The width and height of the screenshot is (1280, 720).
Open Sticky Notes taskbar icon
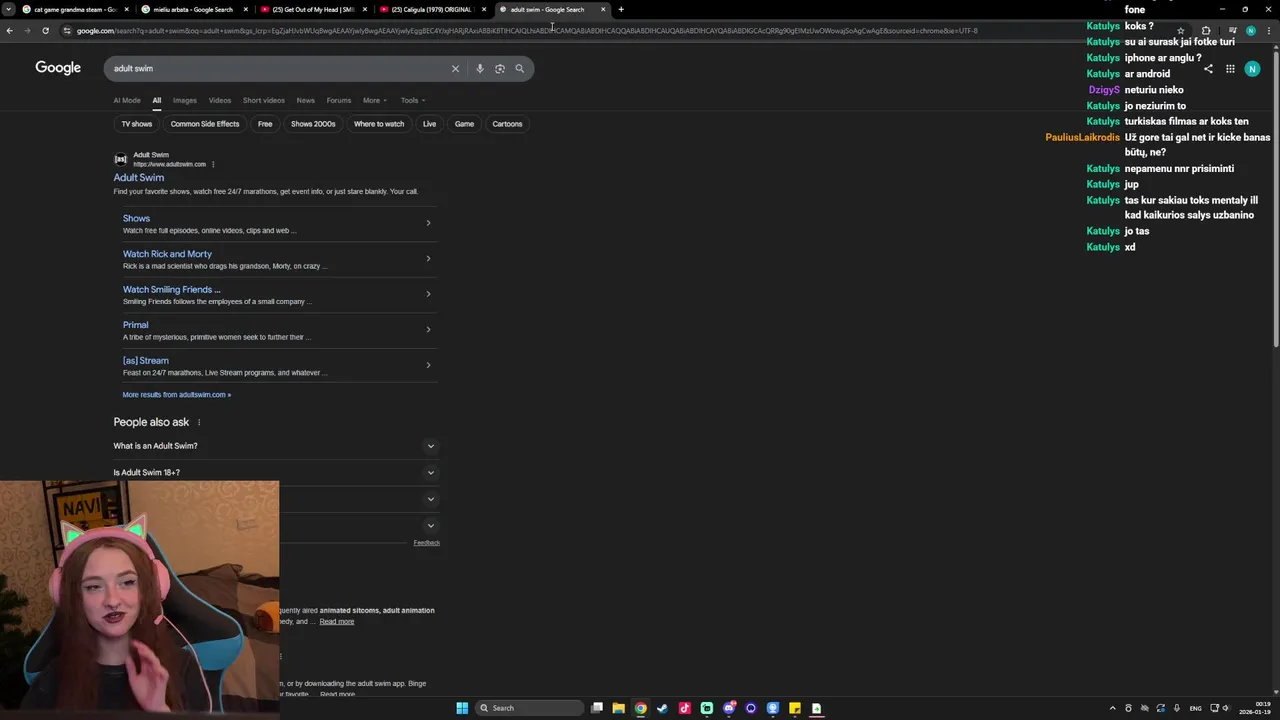click(795, 708)
